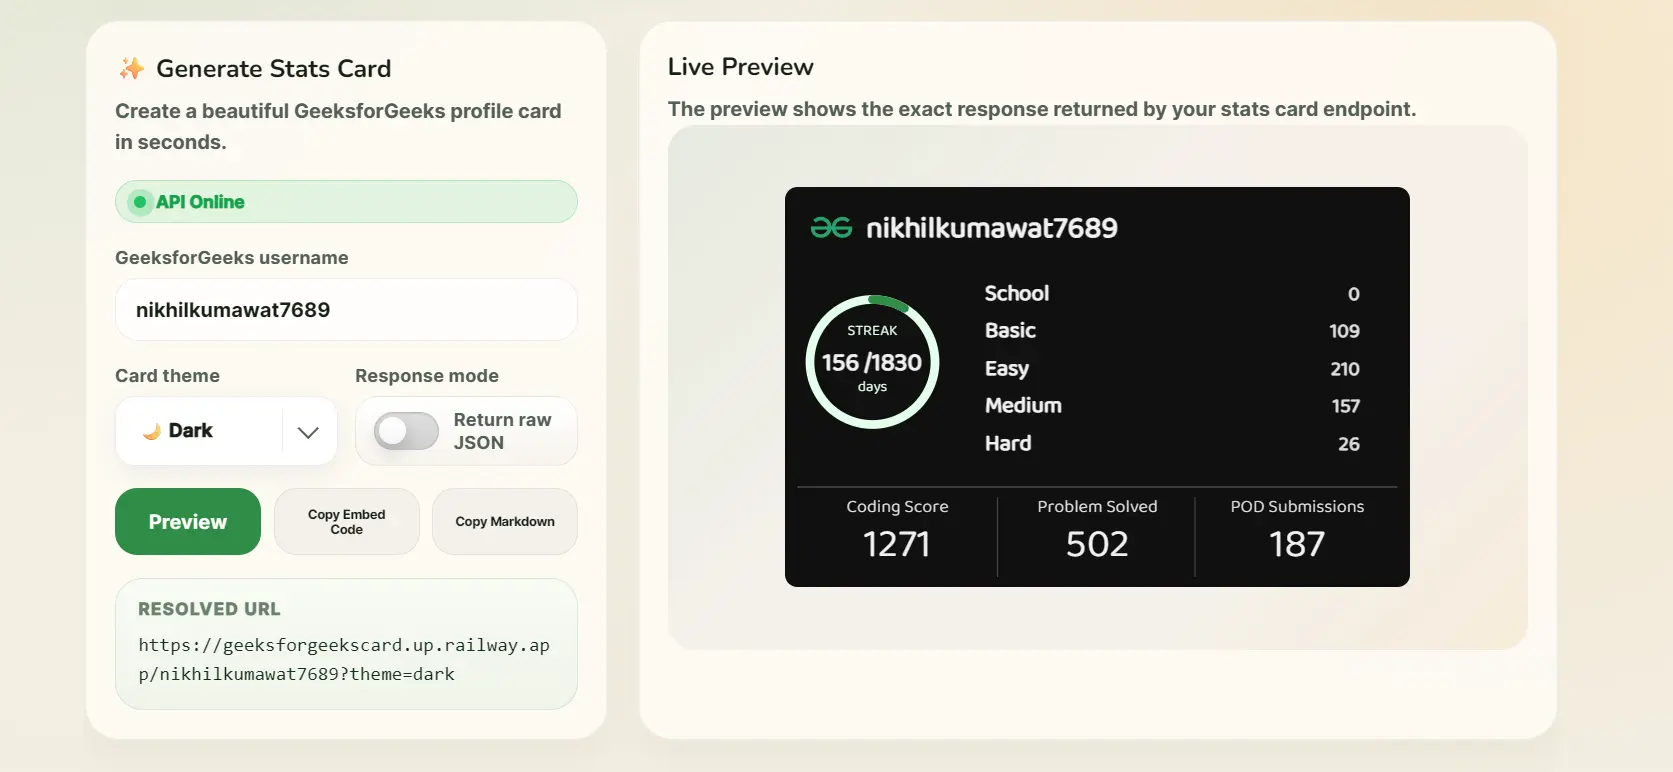Select the Dark theme combo box
Viewport: 1673px width, 772px height.
pyautogui.click(x=226, y=431)
